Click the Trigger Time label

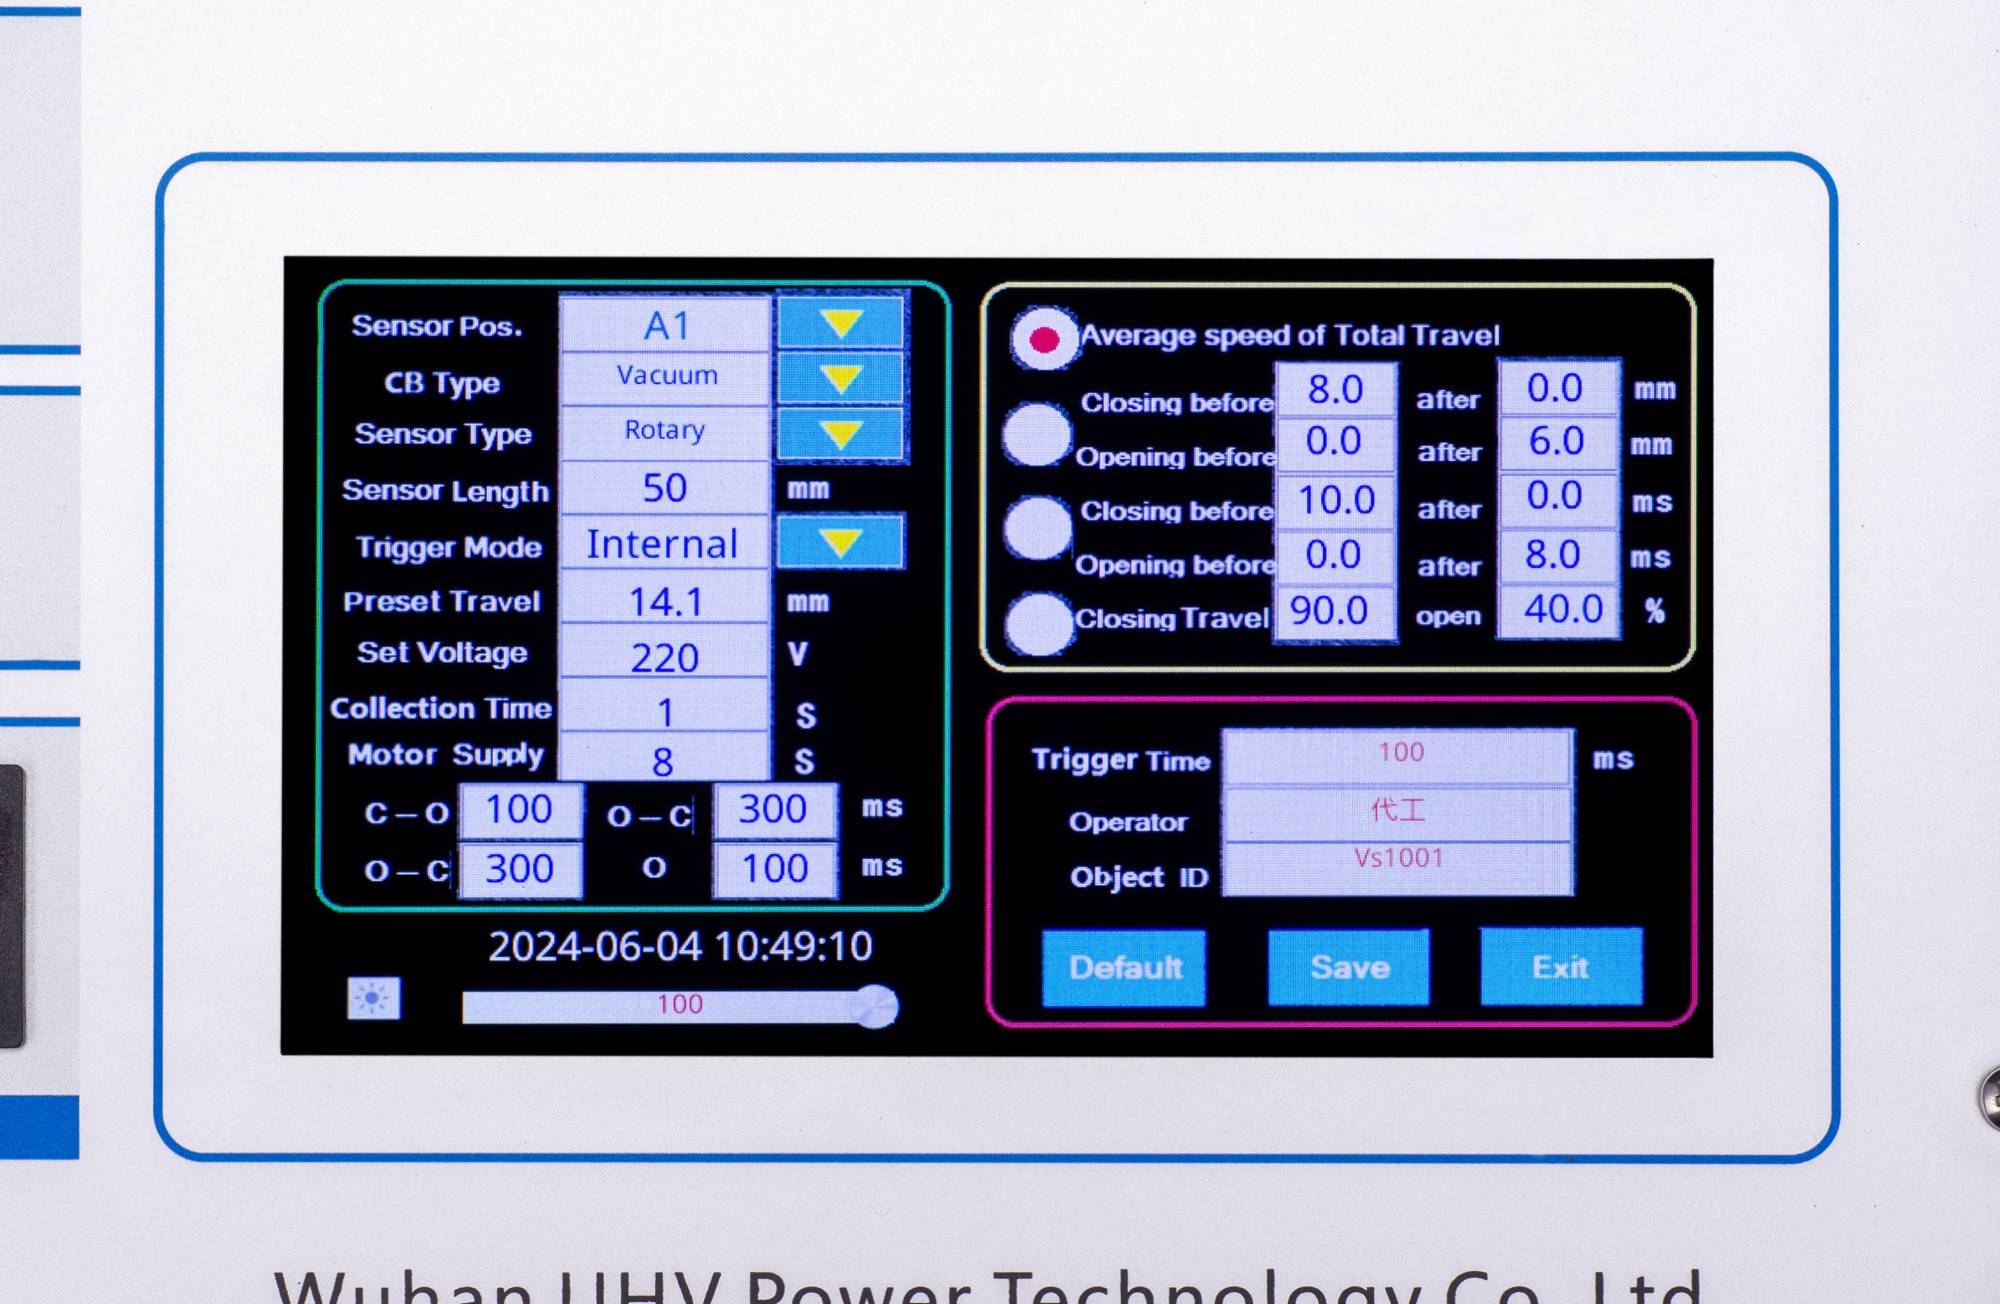pyautogui.click(x=1121, y=760)
